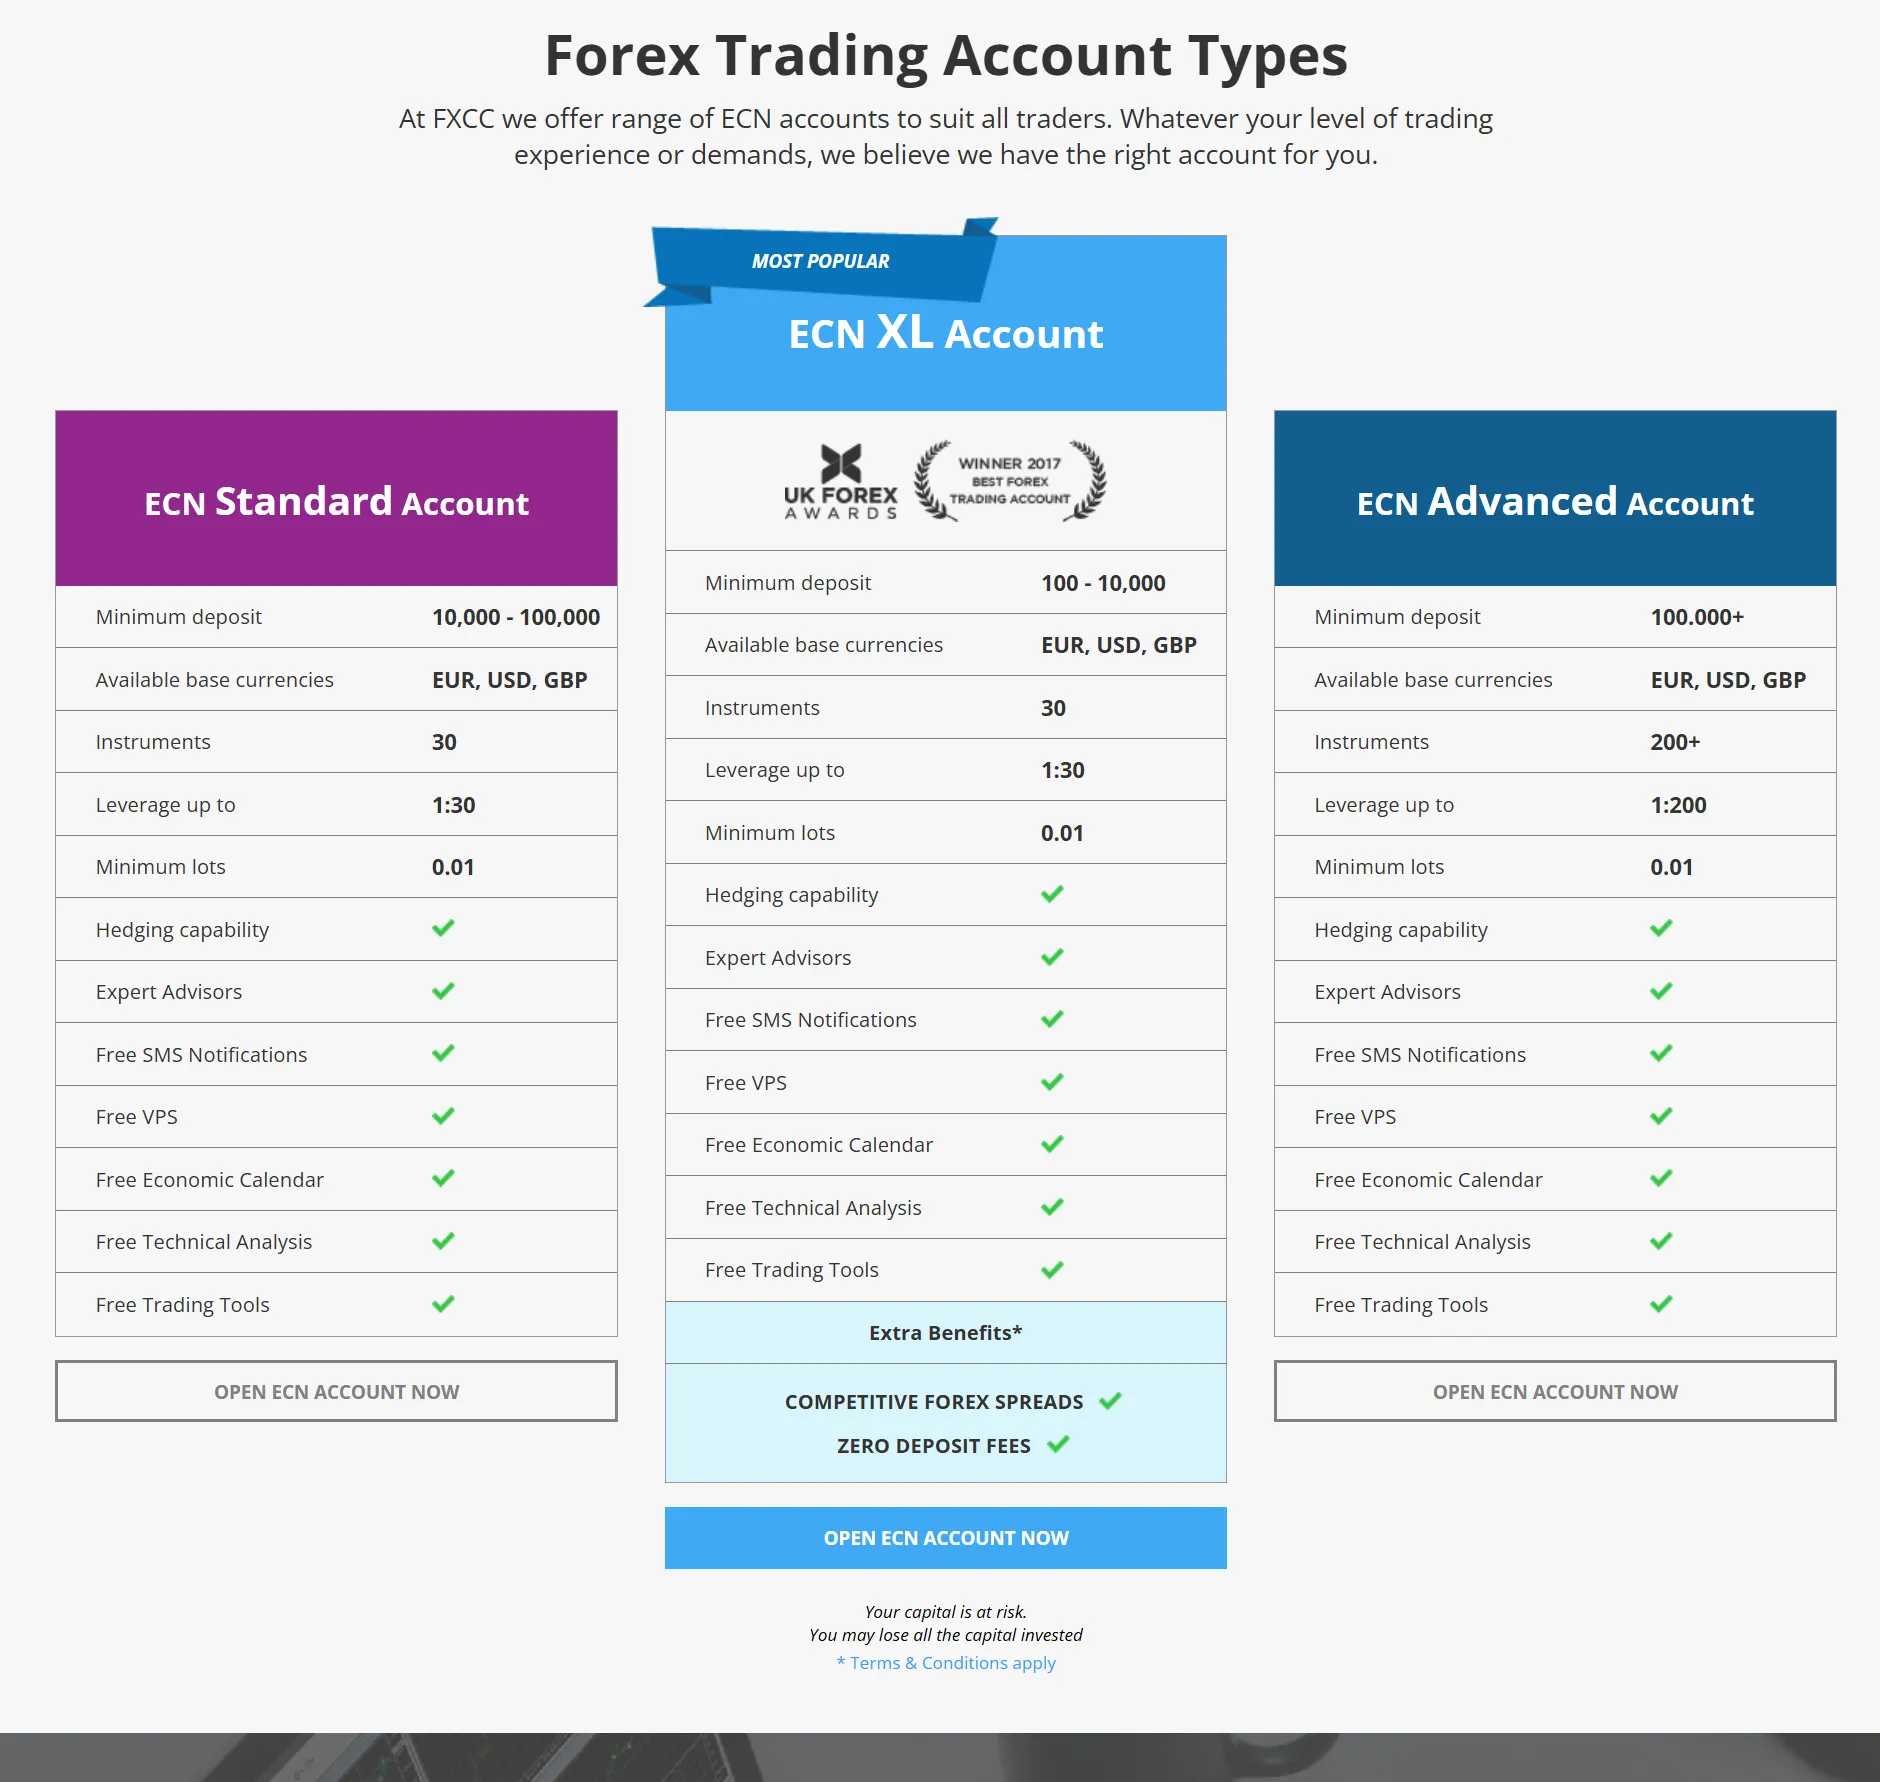Click XL account Hedging capability checkmark
This screenshot has width=1880, height=1782.
coord(1052,894)
